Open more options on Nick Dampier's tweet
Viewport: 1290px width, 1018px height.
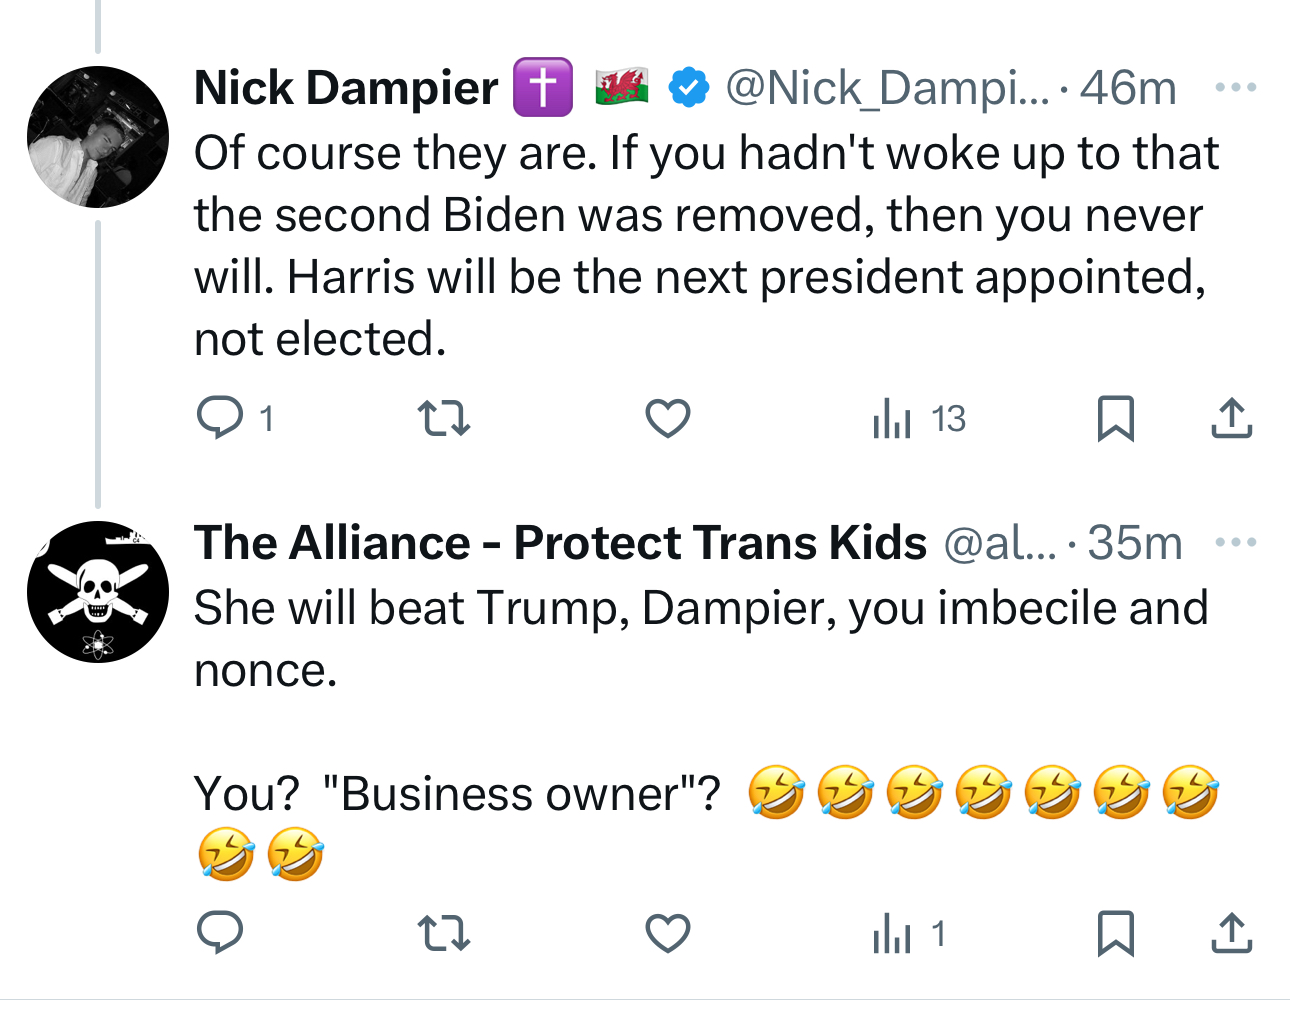1235,88
